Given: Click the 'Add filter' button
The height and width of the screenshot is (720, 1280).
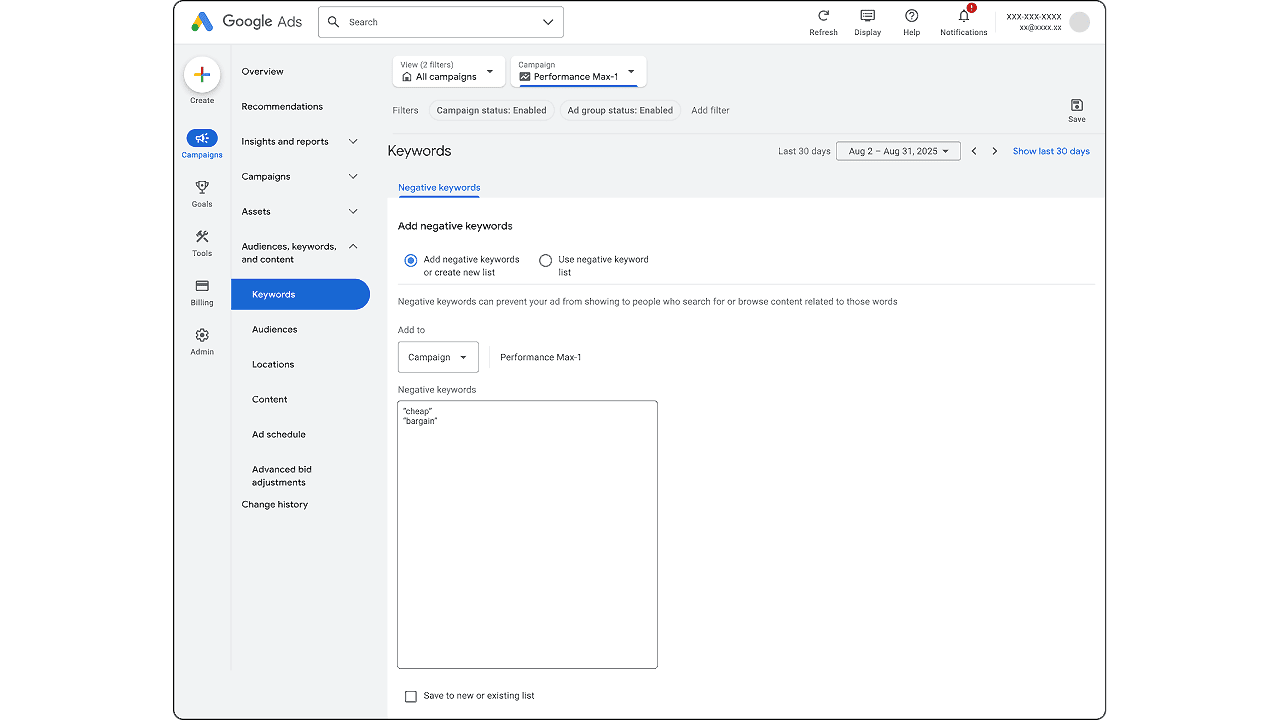Looking at the screenshot, I should [x=710, y=110].
